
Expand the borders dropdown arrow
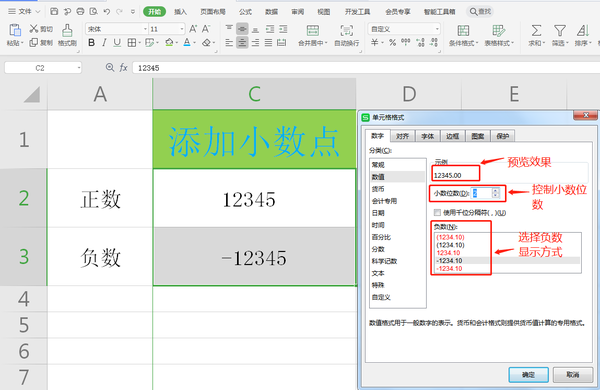(x=140, y=42)
